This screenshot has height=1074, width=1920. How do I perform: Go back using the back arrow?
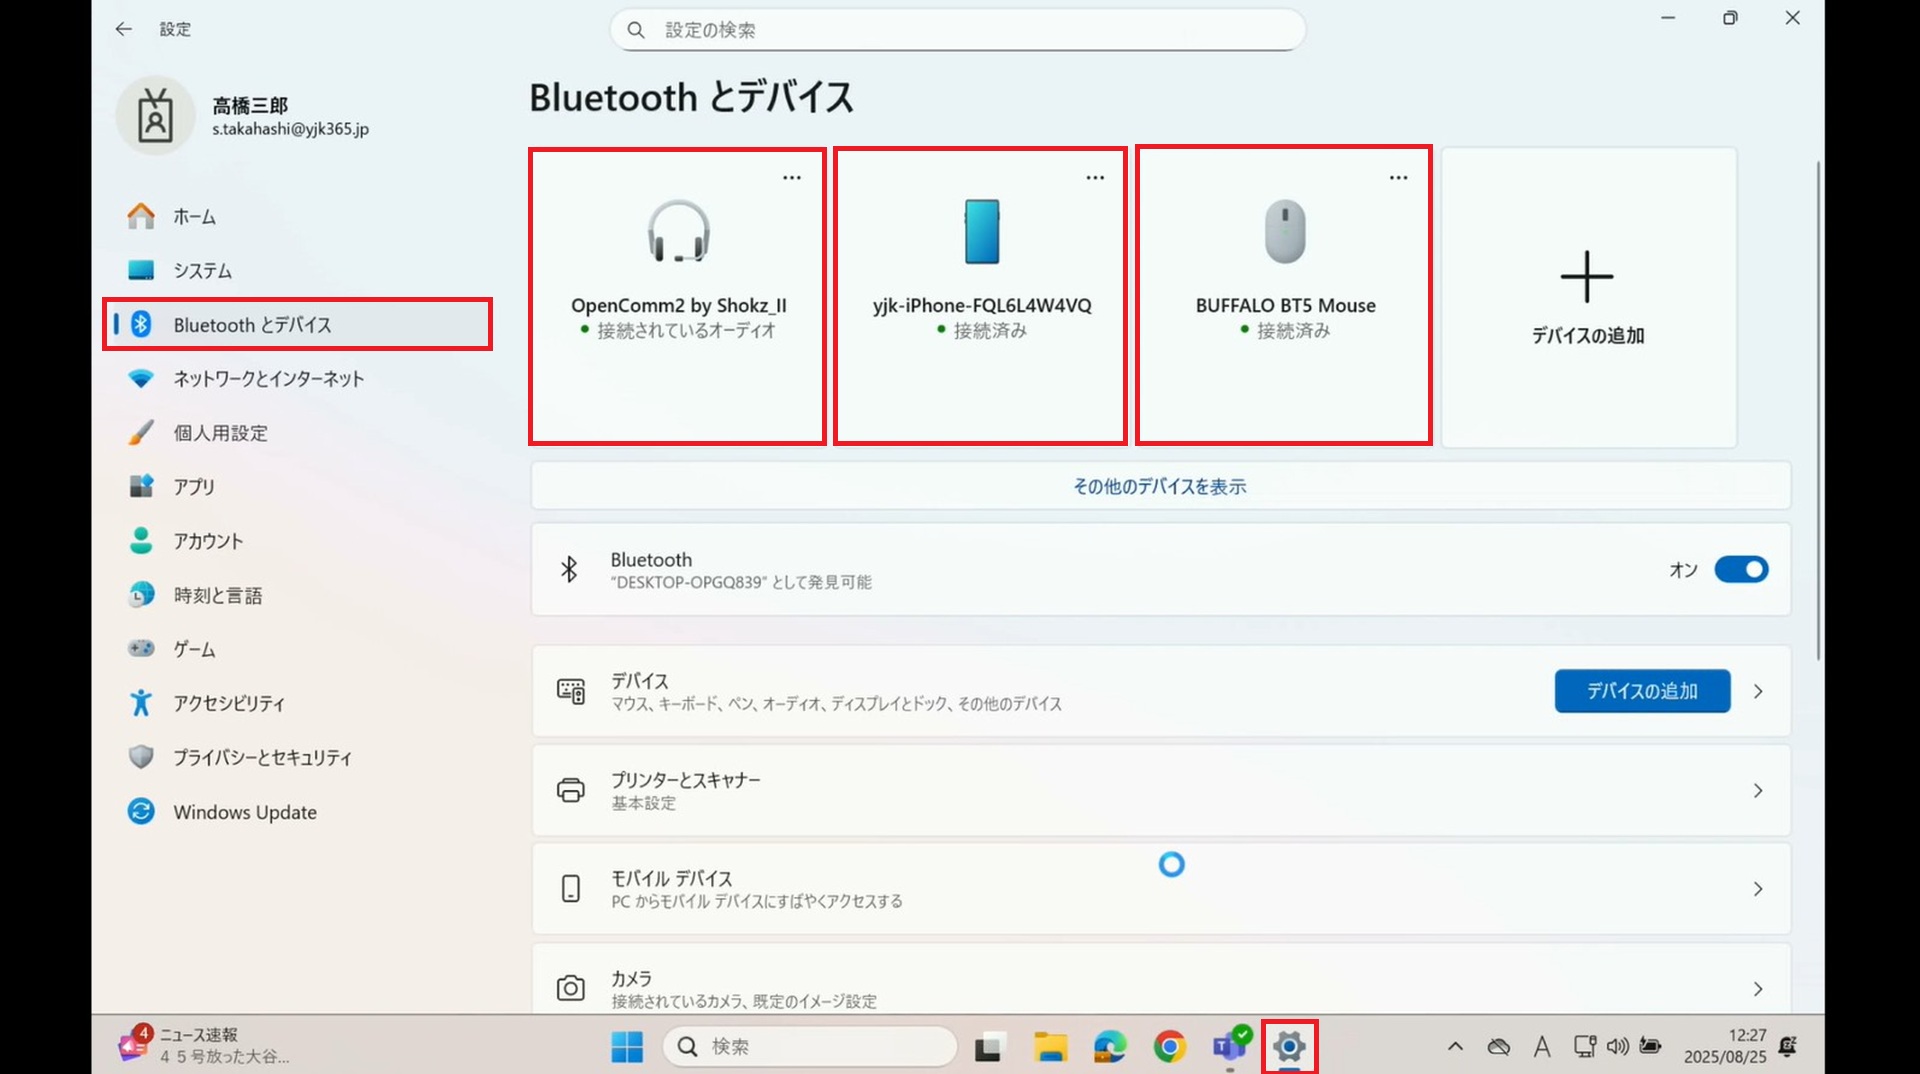pos(123,29)
